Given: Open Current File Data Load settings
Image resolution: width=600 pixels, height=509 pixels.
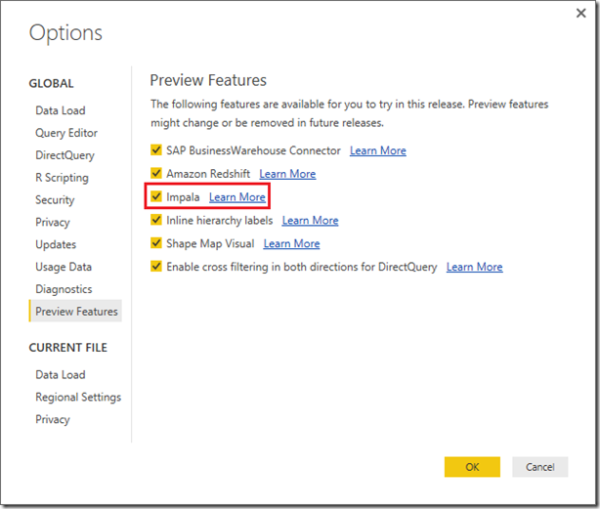Looking at the screenshot, I should [60, 375].
